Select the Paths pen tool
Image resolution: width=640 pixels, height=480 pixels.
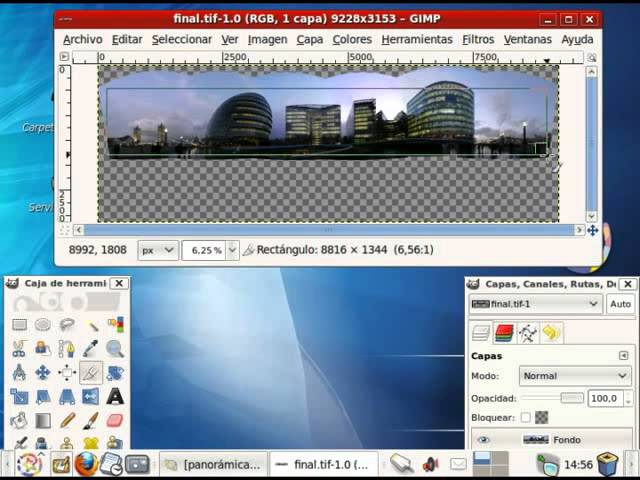67,349
